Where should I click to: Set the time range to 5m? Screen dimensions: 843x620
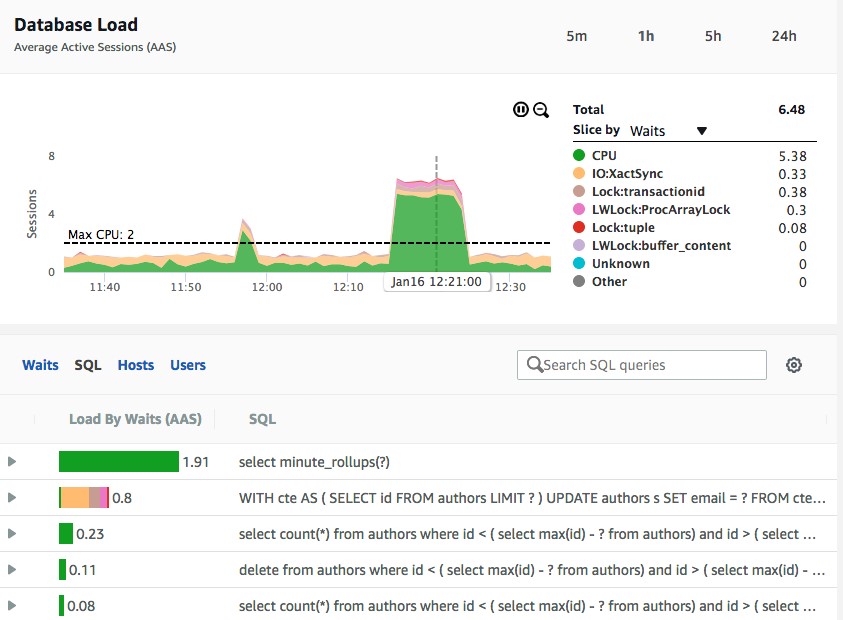tap(576, 36)
